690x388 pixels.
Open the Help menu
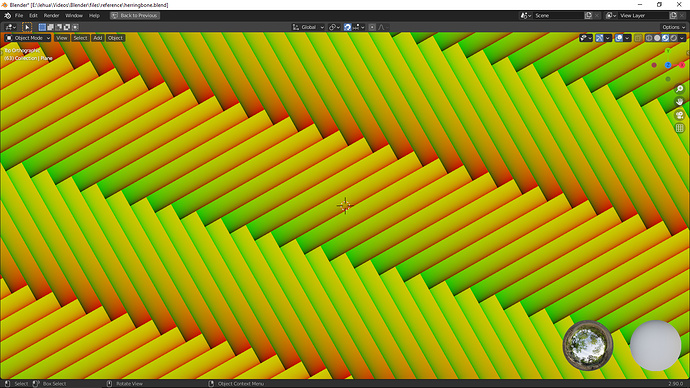click(94, 15)
